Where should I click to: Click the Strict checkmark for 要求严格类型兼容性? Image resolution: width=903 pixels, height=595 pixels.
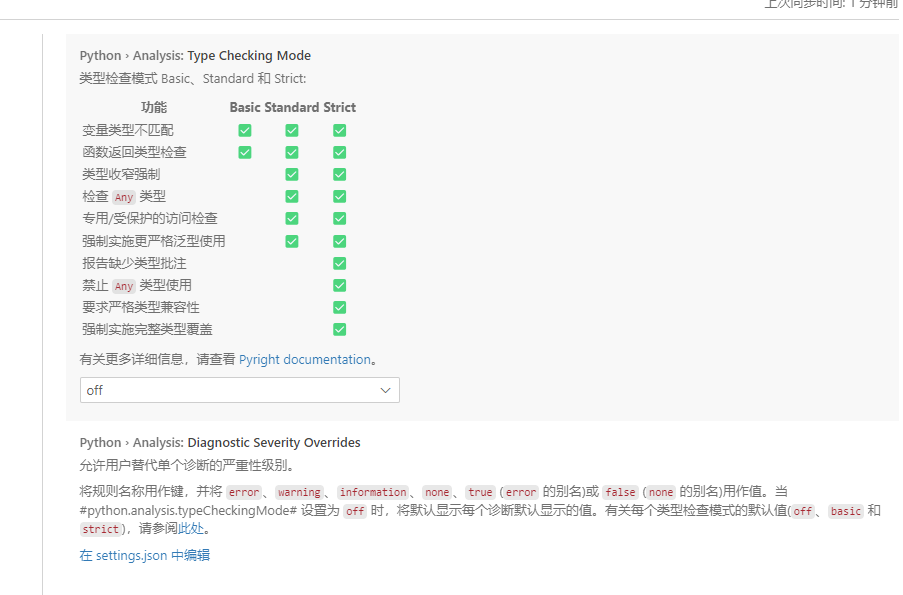coord(339,307)
